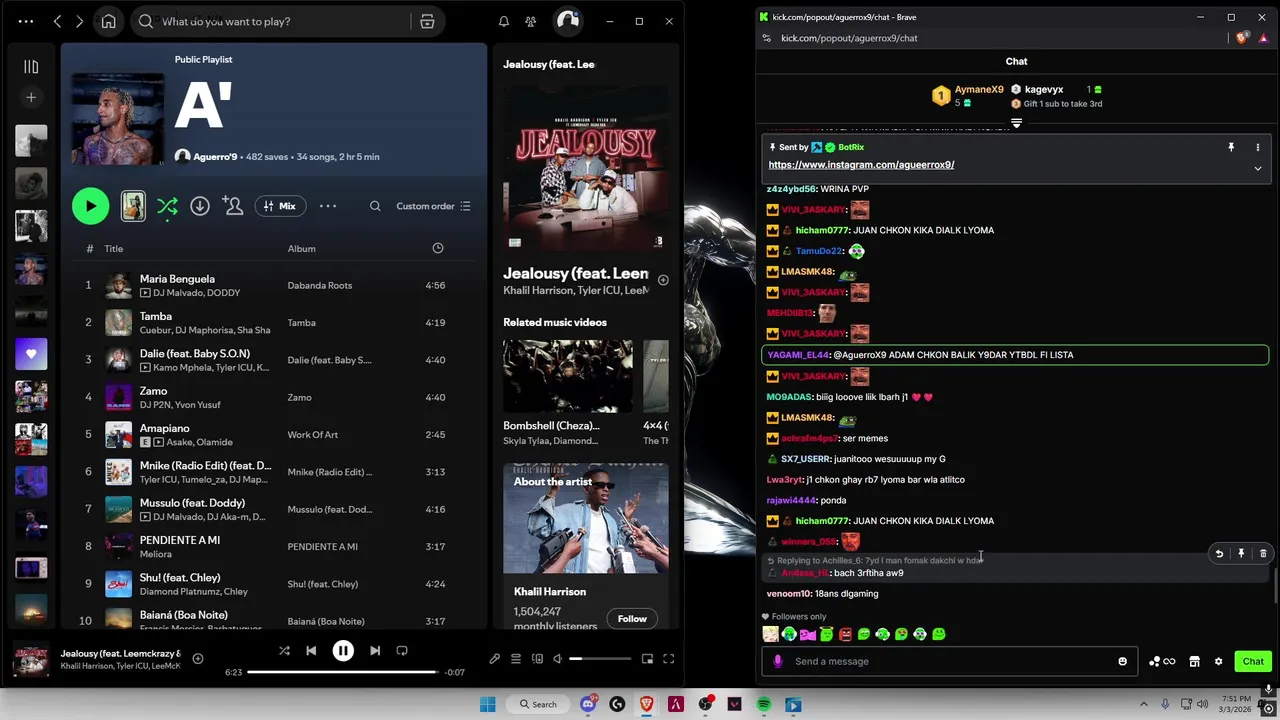Follow Khalil Harrison

(x=632, y=619)
